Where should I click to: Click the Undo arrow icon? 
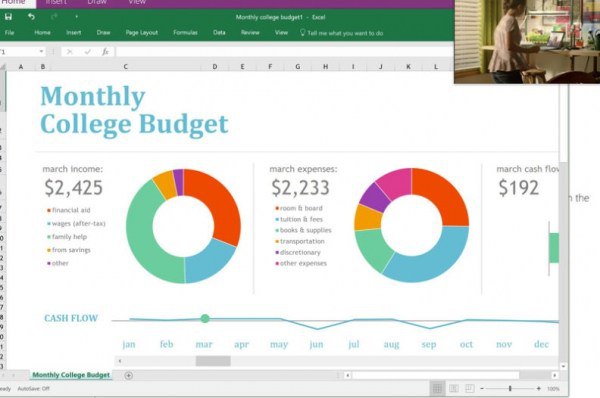coord(31,16)
